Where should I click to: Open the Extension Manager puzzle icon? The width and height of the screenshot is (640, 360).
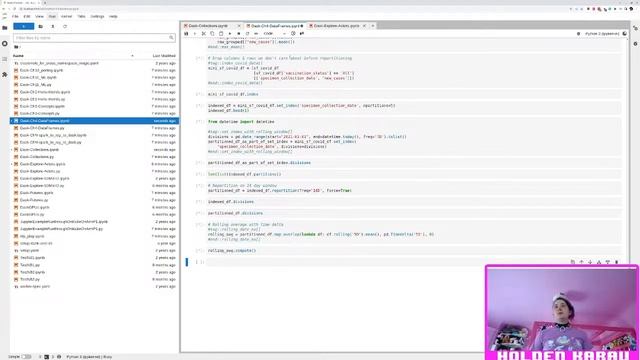pos(5,75)
